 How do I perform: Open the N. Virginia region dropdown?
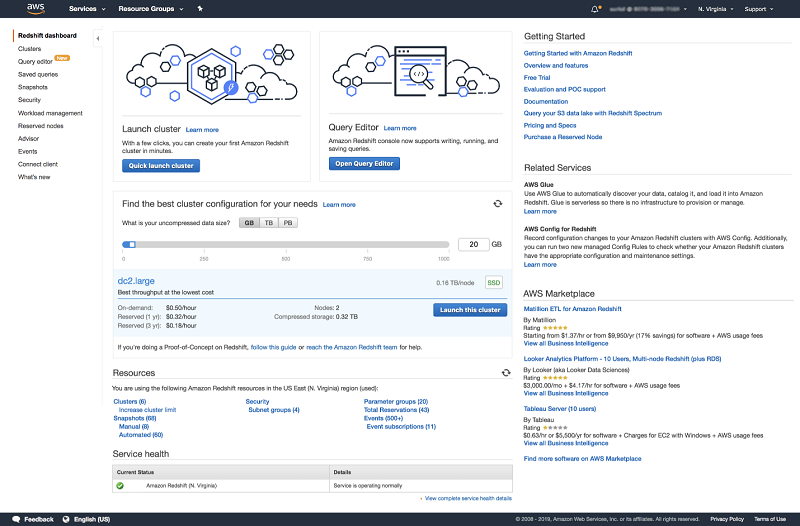click(x=716, y=9)
